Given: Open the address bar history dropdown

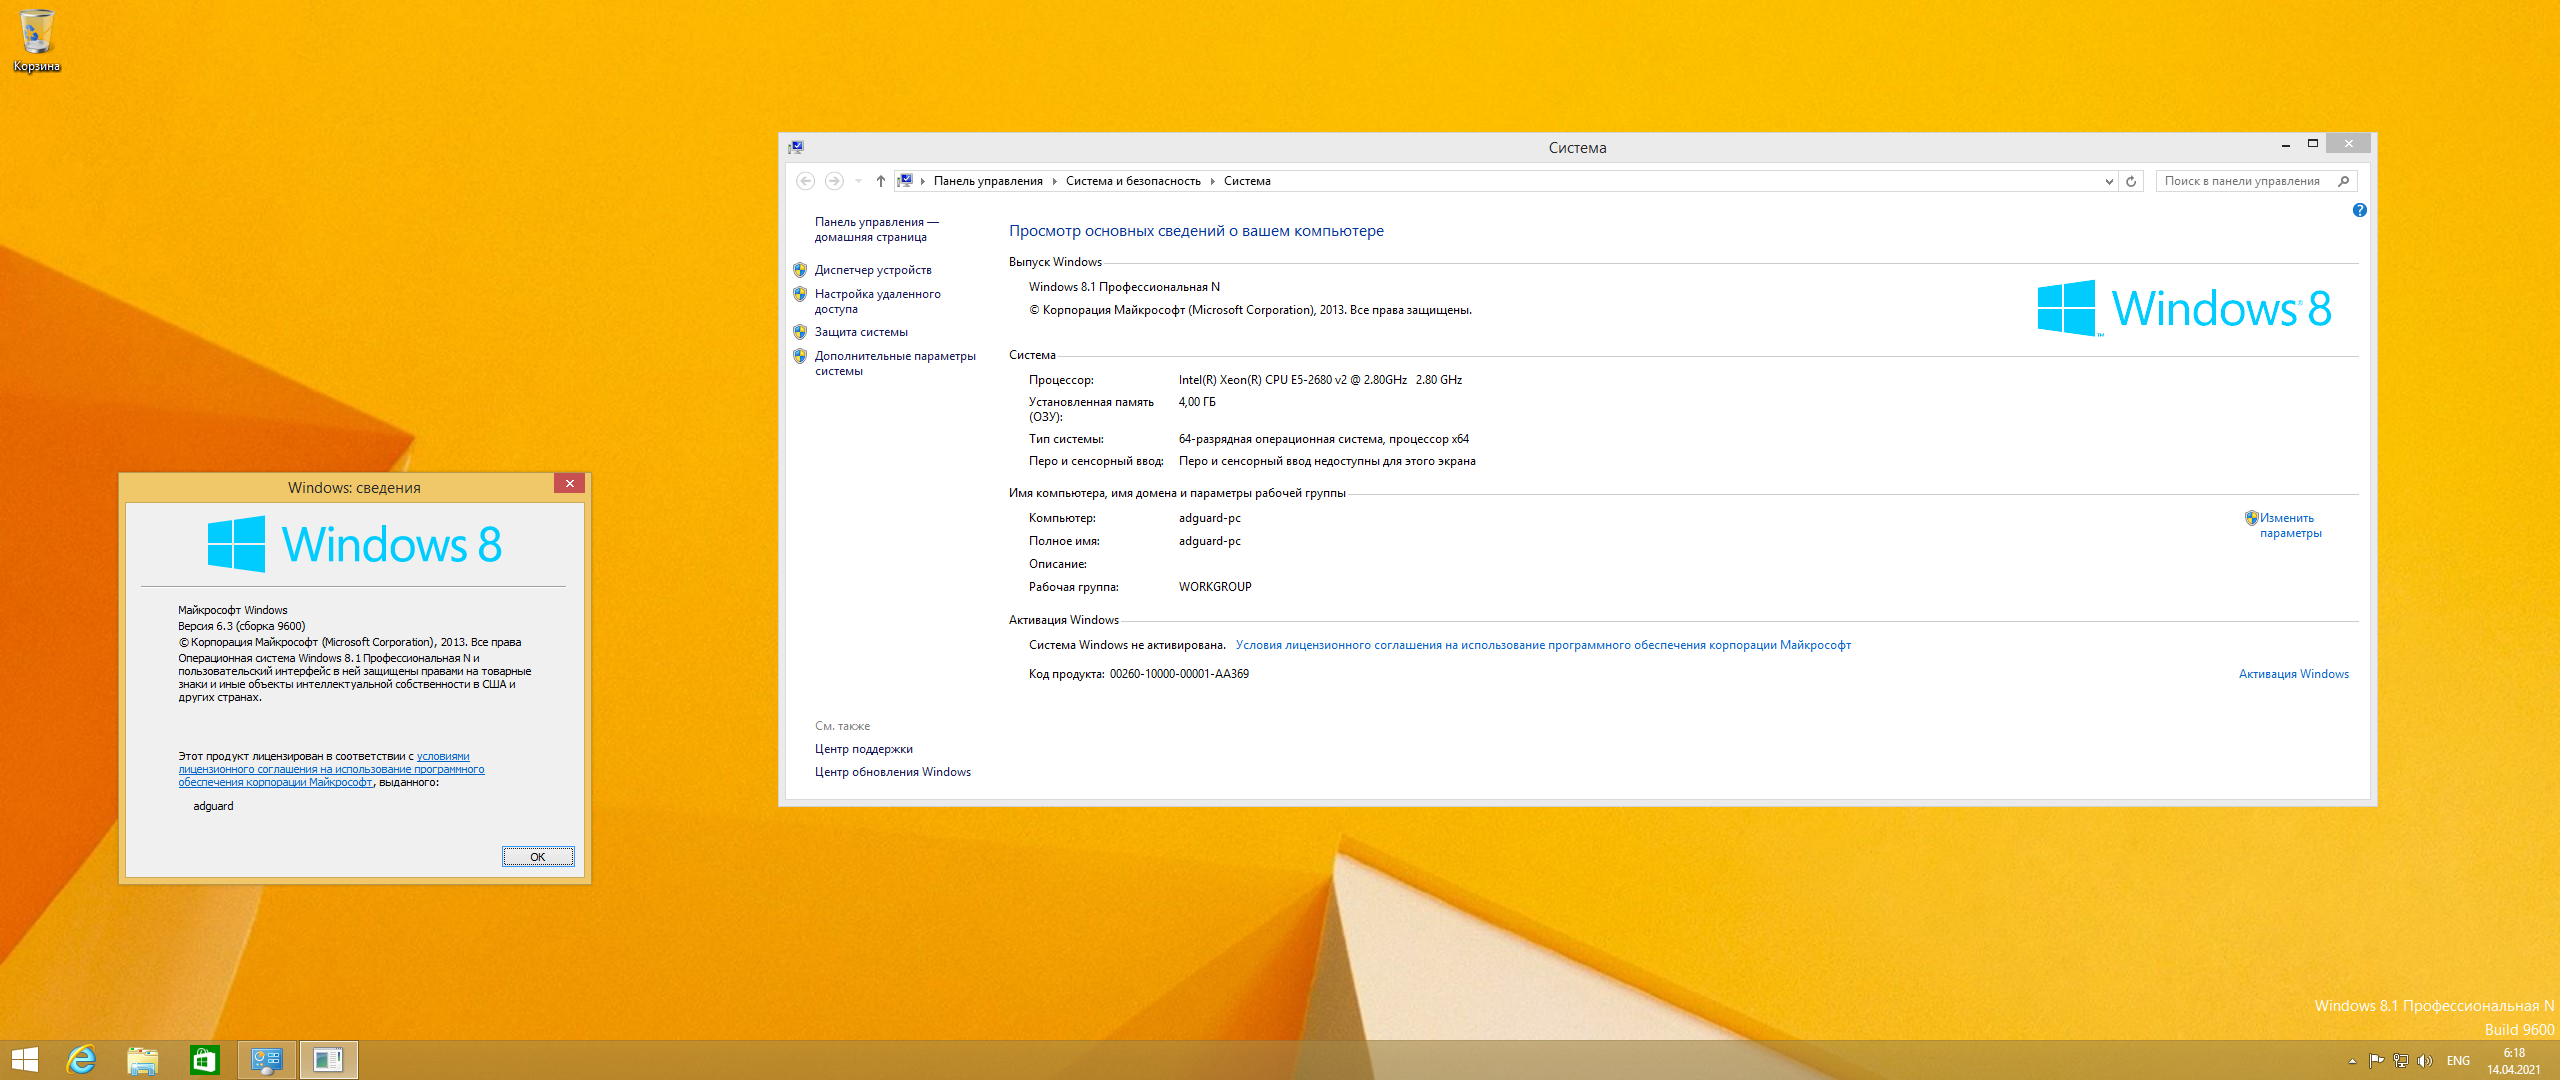Looking at the screenshot, I should (x=2109, y=181).
